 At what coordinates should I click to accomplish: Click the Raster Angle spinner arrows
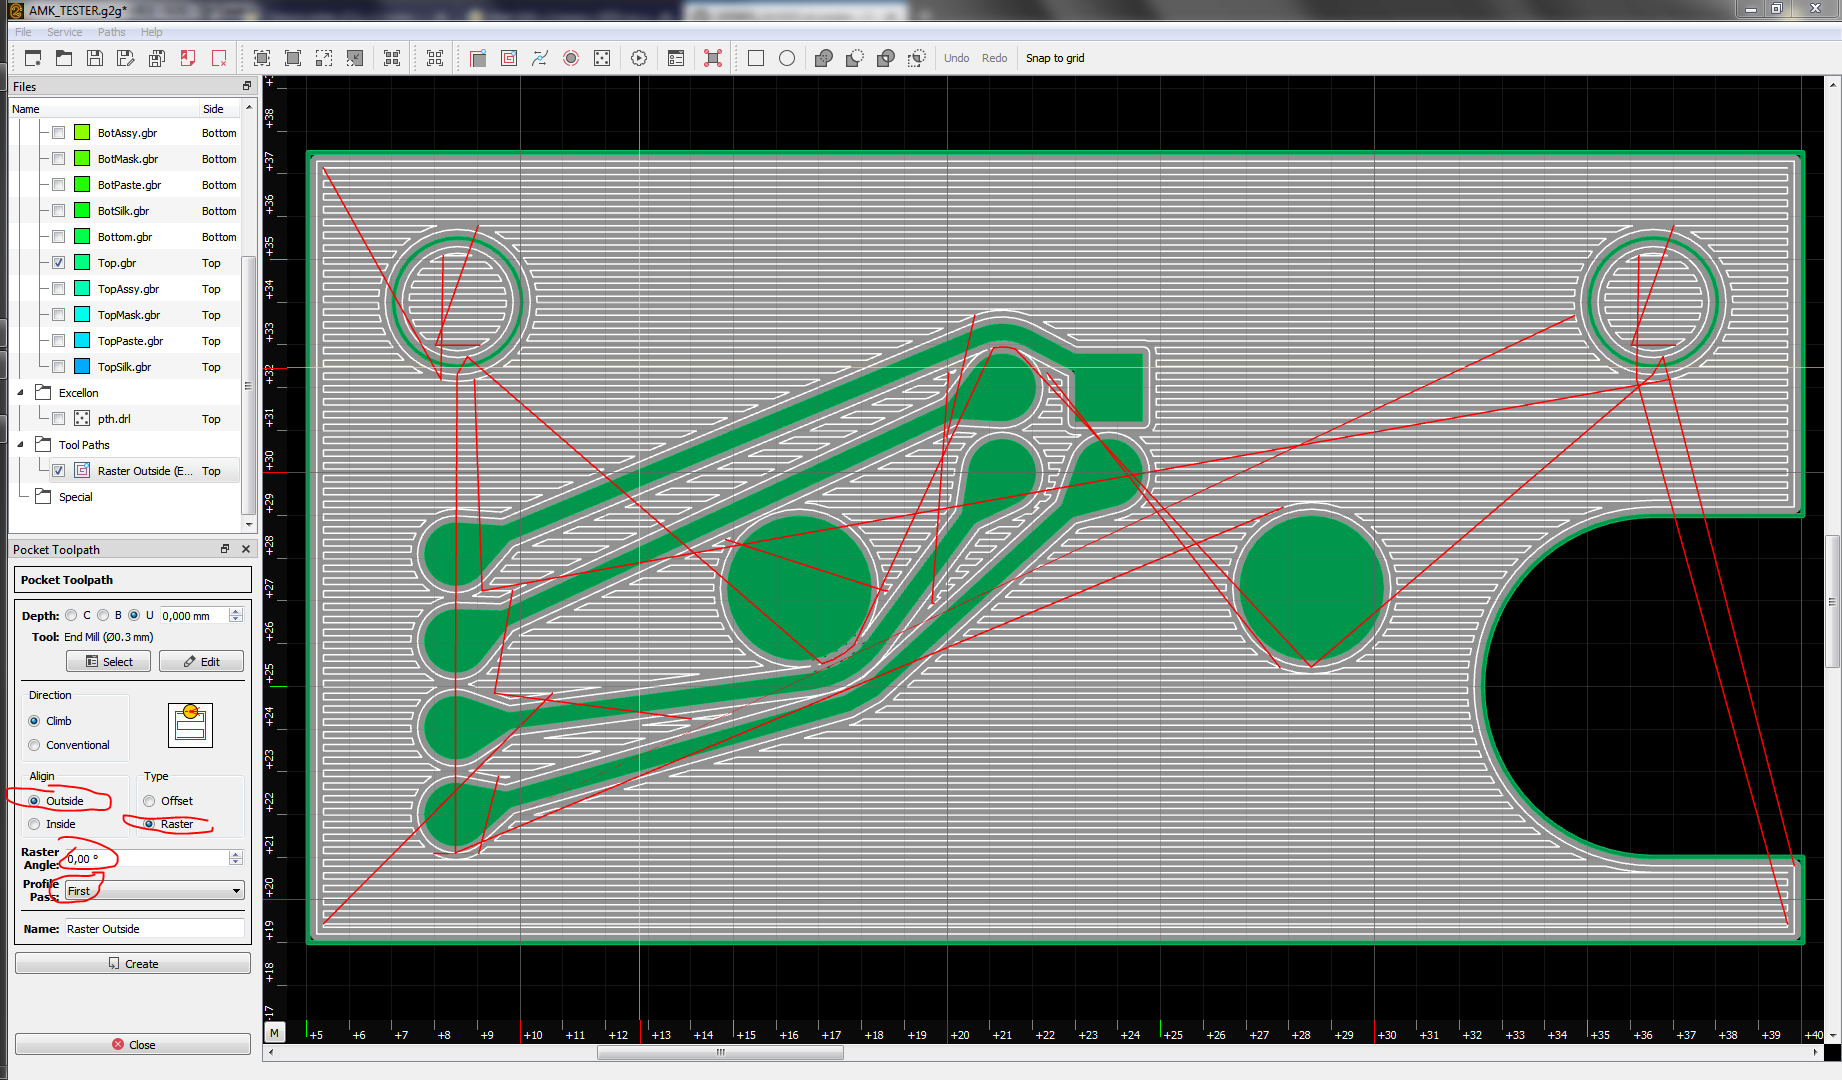click(236, 858)
